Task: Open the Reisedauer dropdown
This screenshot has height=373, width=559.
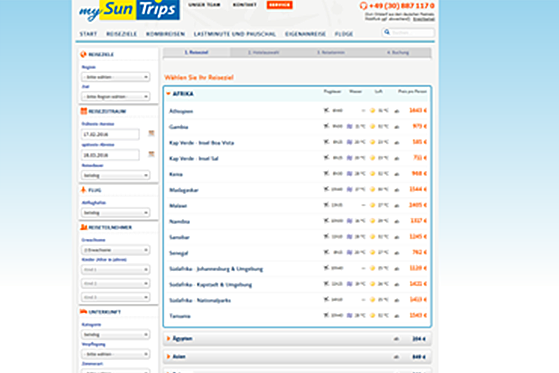Action: [116, 175]
